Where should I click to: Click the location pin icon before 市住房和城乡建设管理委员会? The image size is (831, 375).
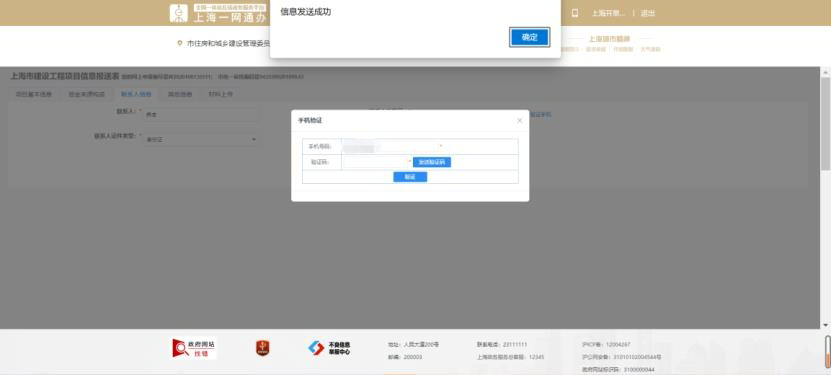coord(180,43)
